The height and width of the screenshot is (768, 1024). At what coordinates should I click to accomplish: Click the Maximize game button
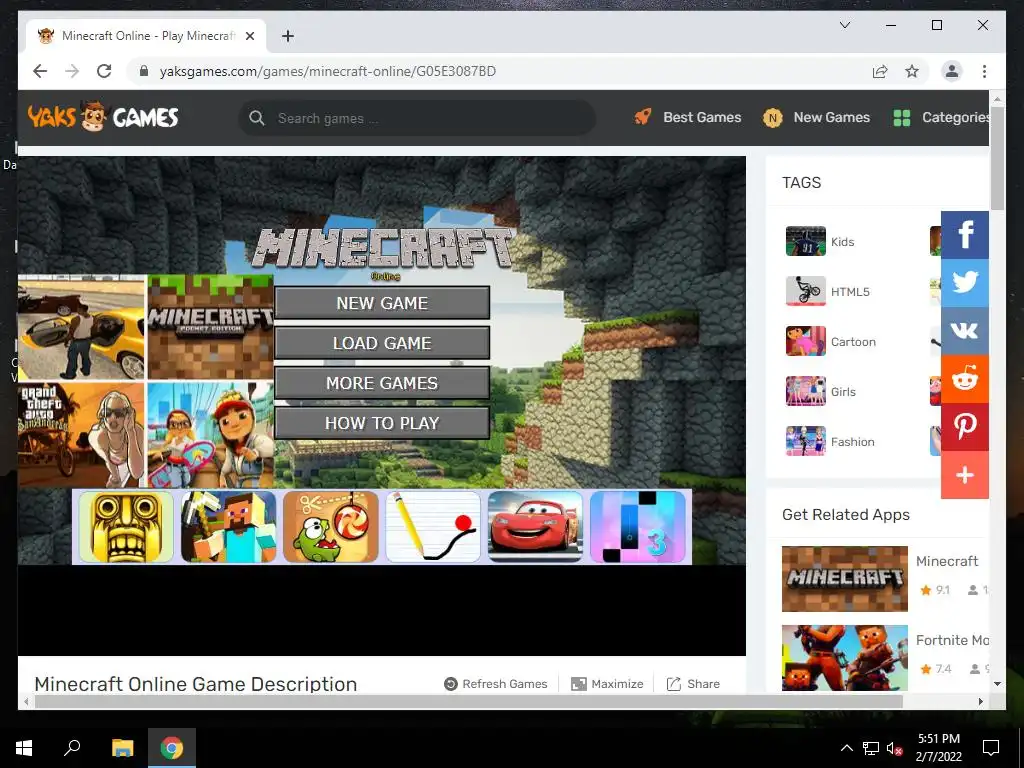tap(607, 684)
